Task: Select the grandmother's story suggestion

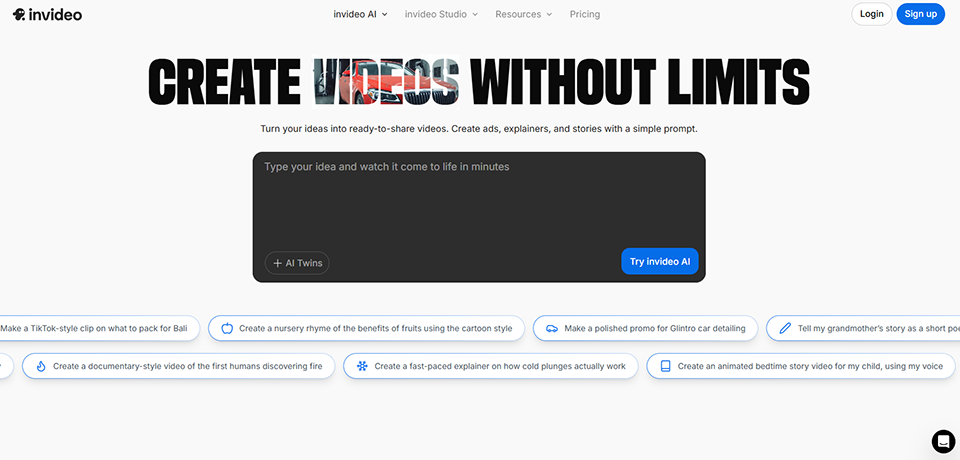Action: [863, 328]
